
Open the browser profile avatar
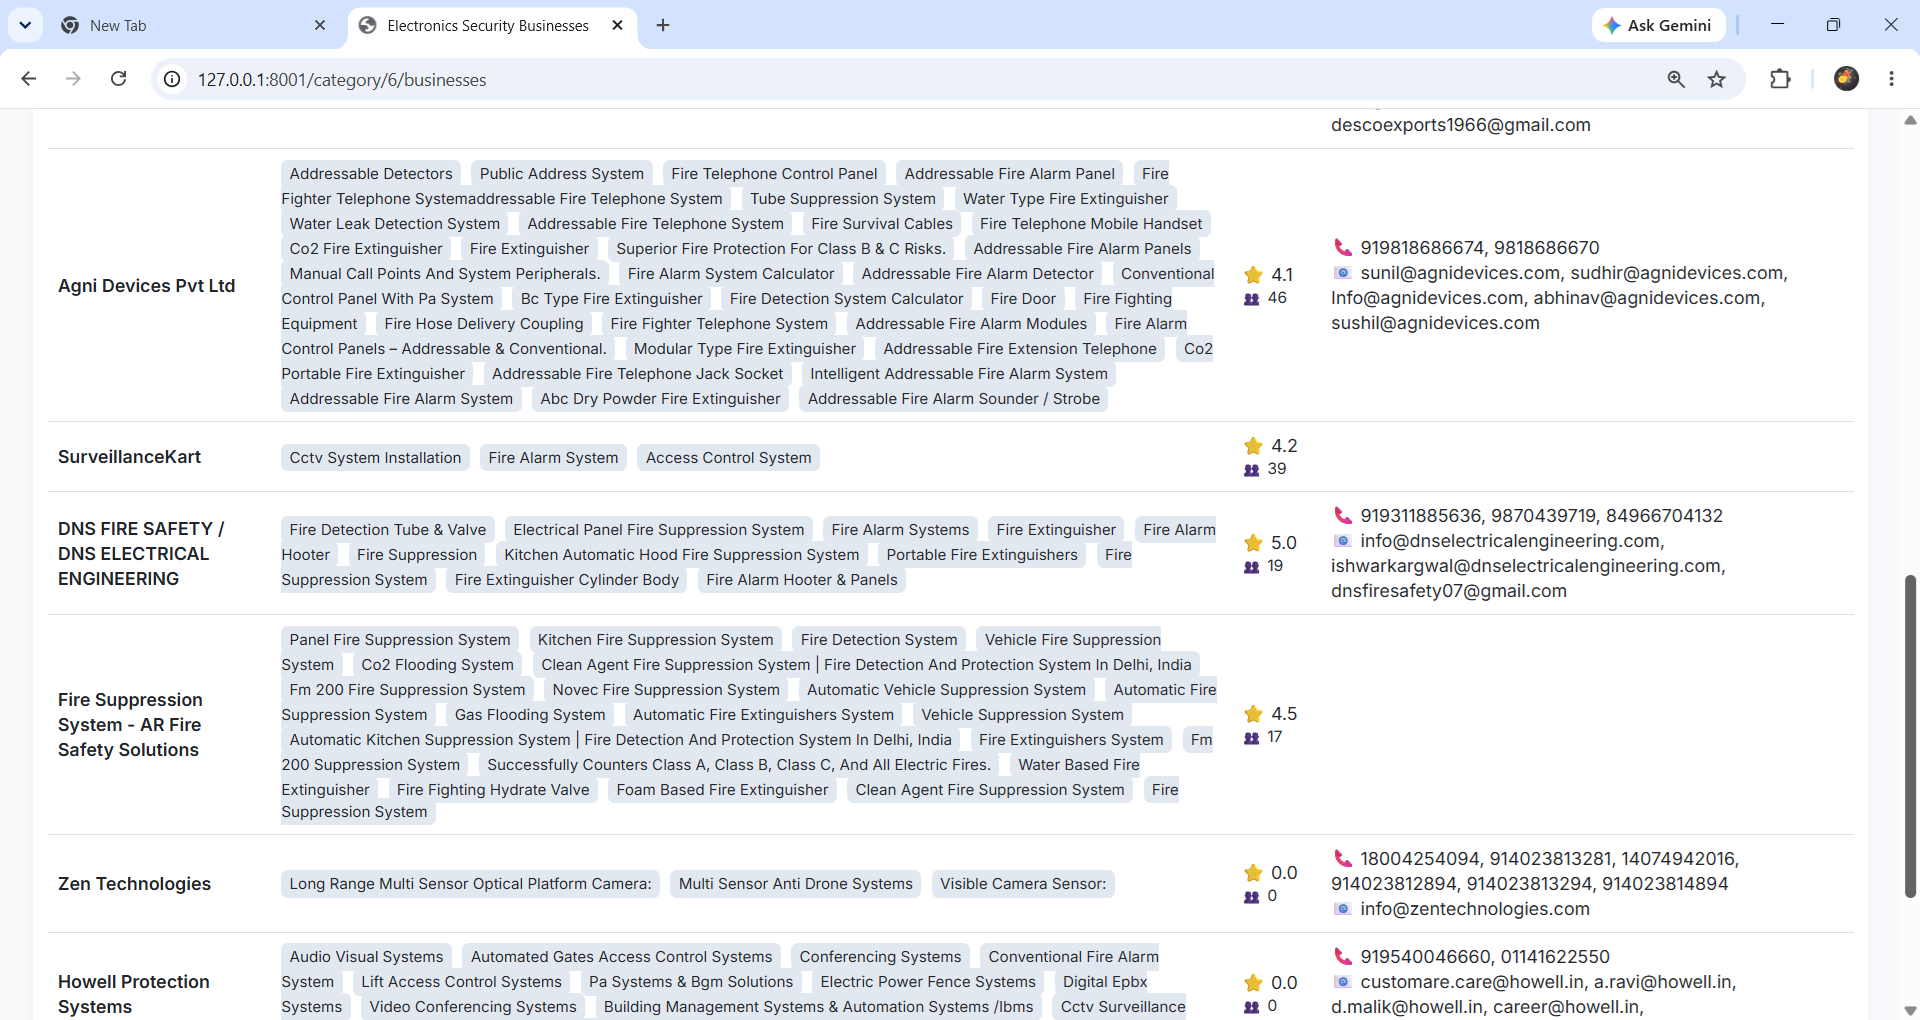(1846, 79)
